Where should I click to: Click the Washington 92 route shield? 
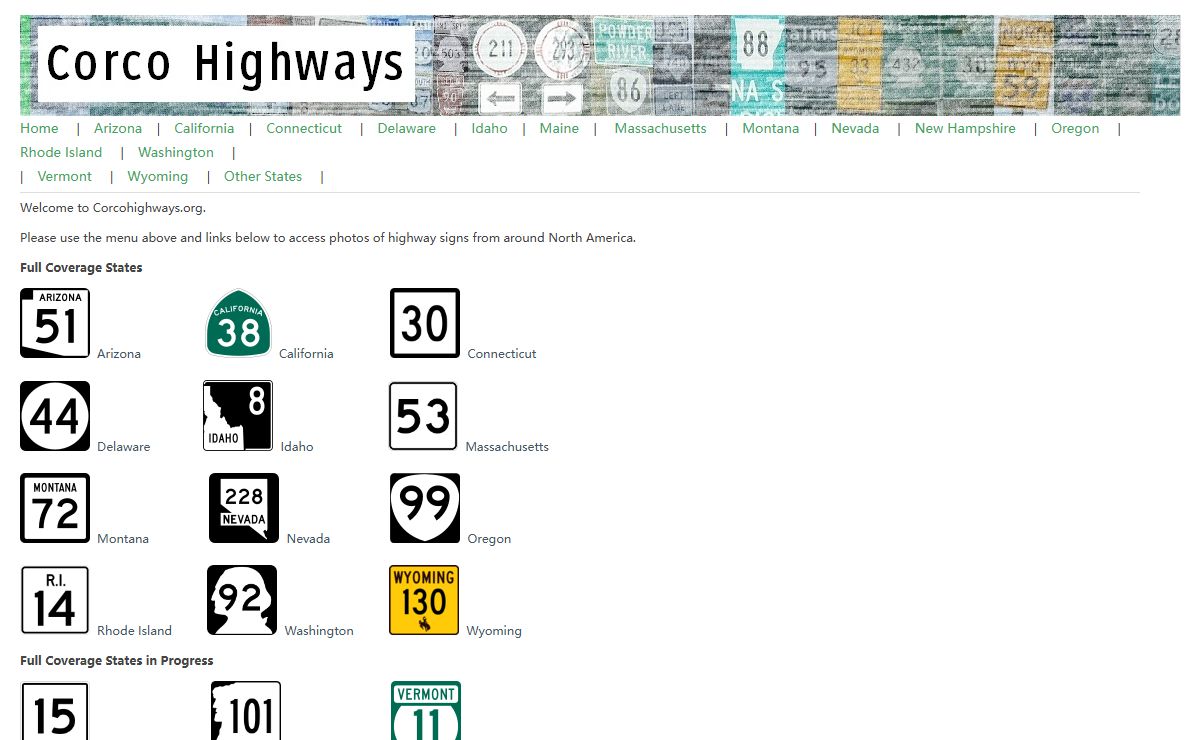click(242, 600)
